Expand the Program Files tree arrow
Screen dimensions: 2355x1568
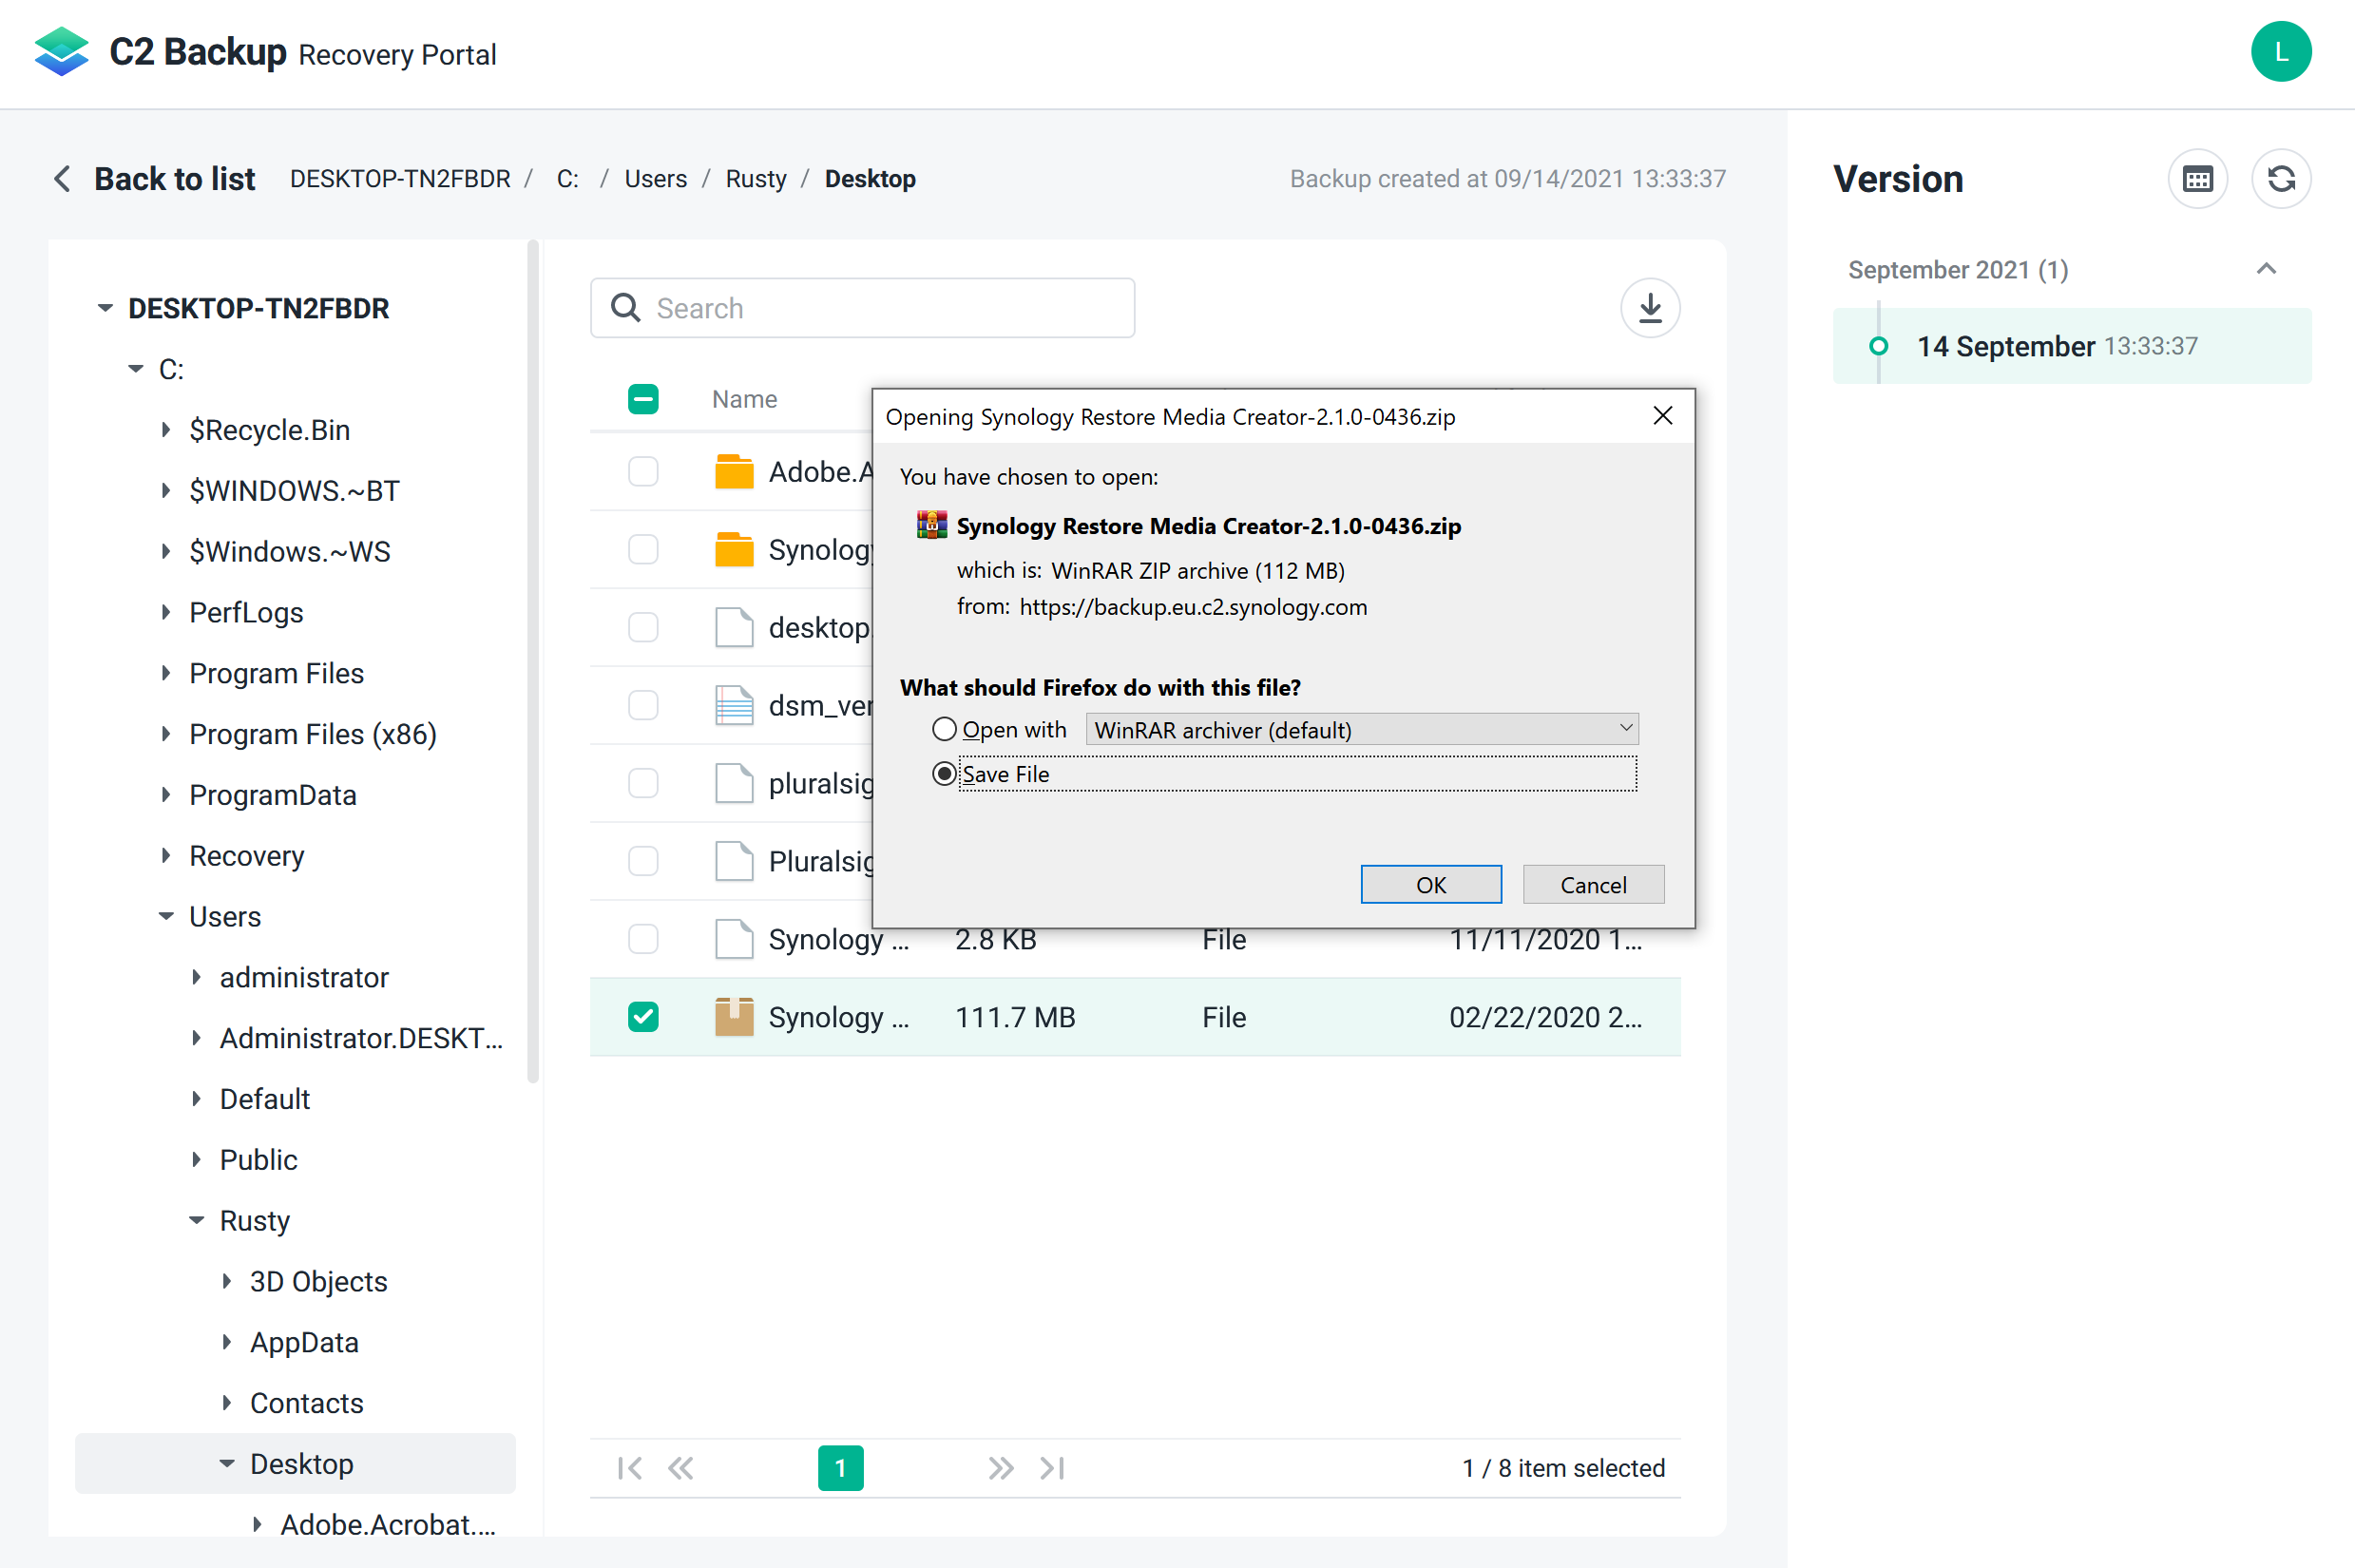pyautogui.click(x=166, y=673)
